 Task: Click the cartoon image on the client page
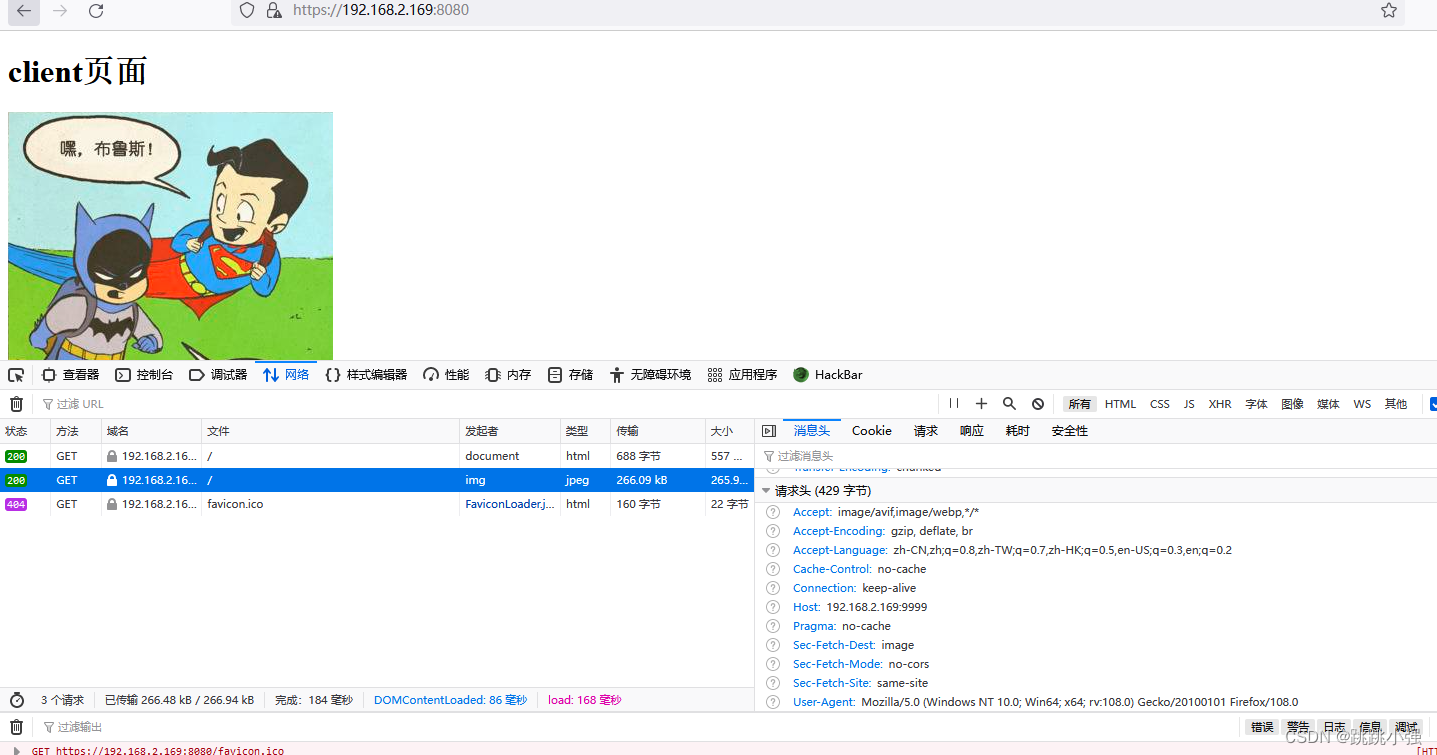170,236
